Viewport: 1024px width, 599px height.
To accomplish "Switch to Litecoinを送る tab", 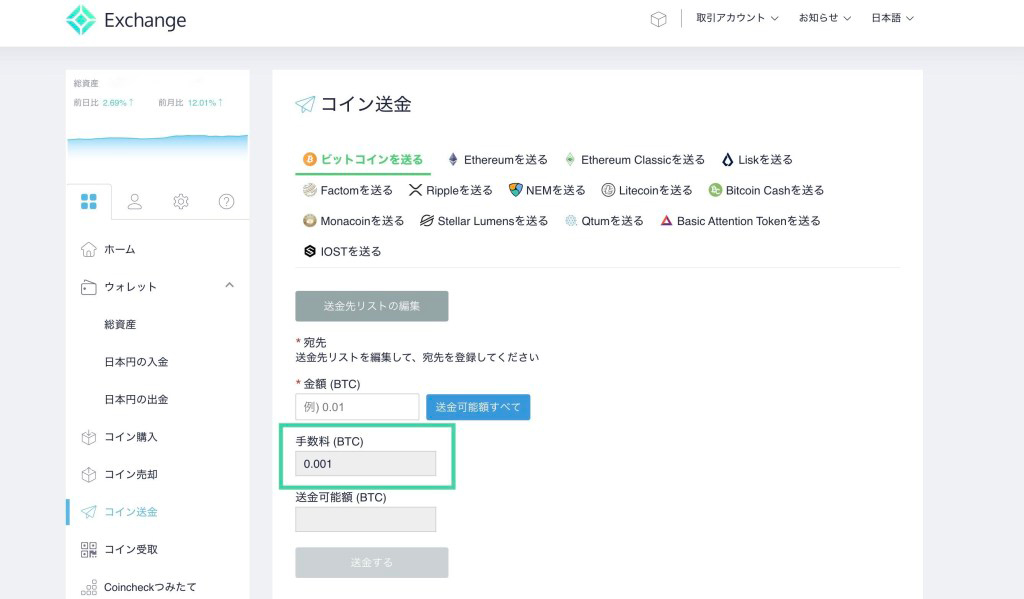I will click(x=647, y=191).
